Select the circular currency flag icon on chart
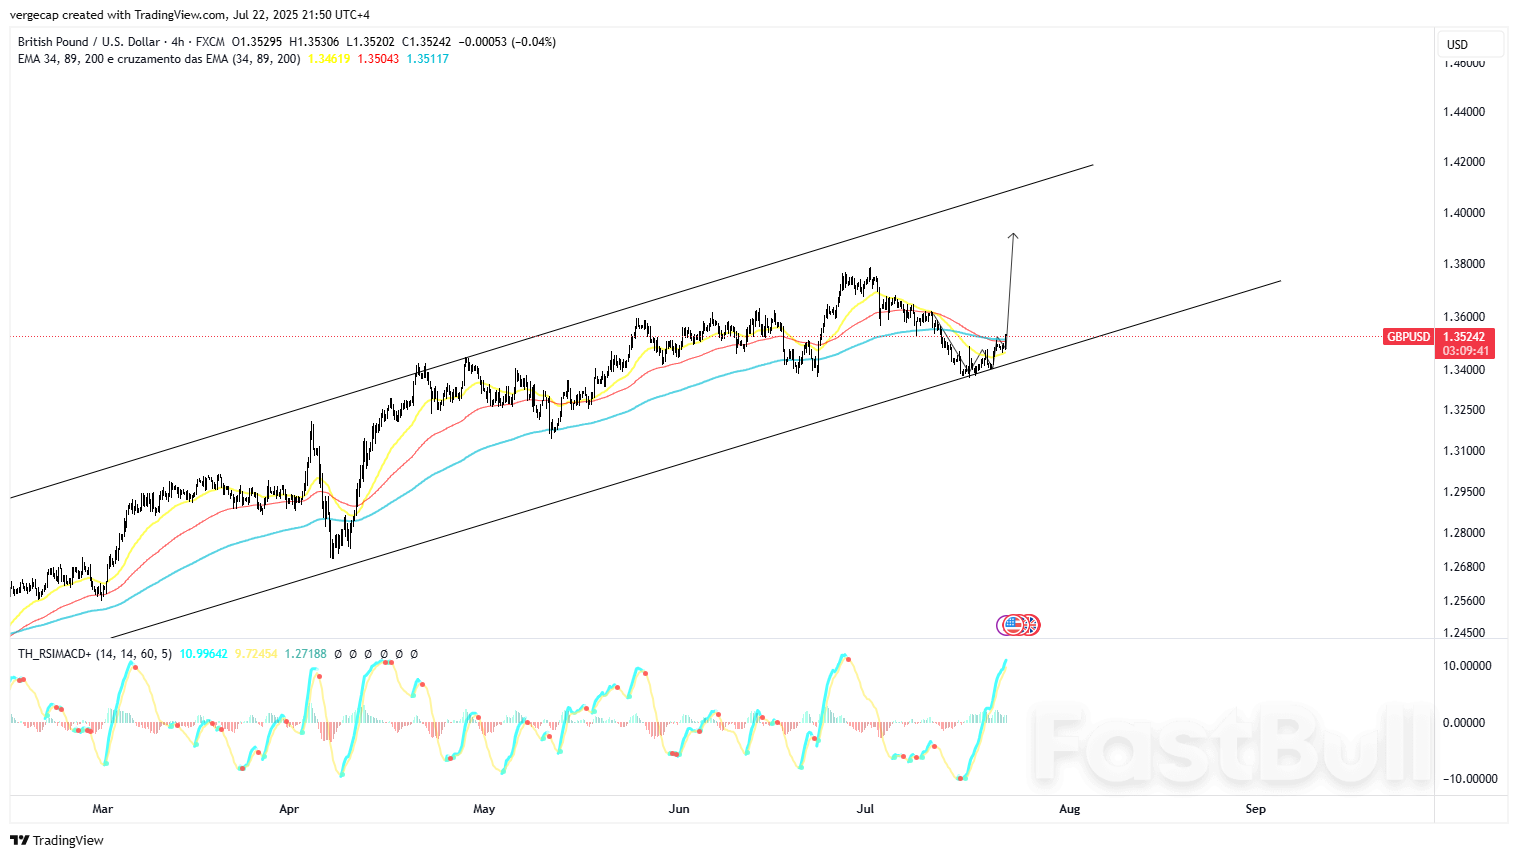This screenshot has width=1518, height=858. tap(1017, 624)
